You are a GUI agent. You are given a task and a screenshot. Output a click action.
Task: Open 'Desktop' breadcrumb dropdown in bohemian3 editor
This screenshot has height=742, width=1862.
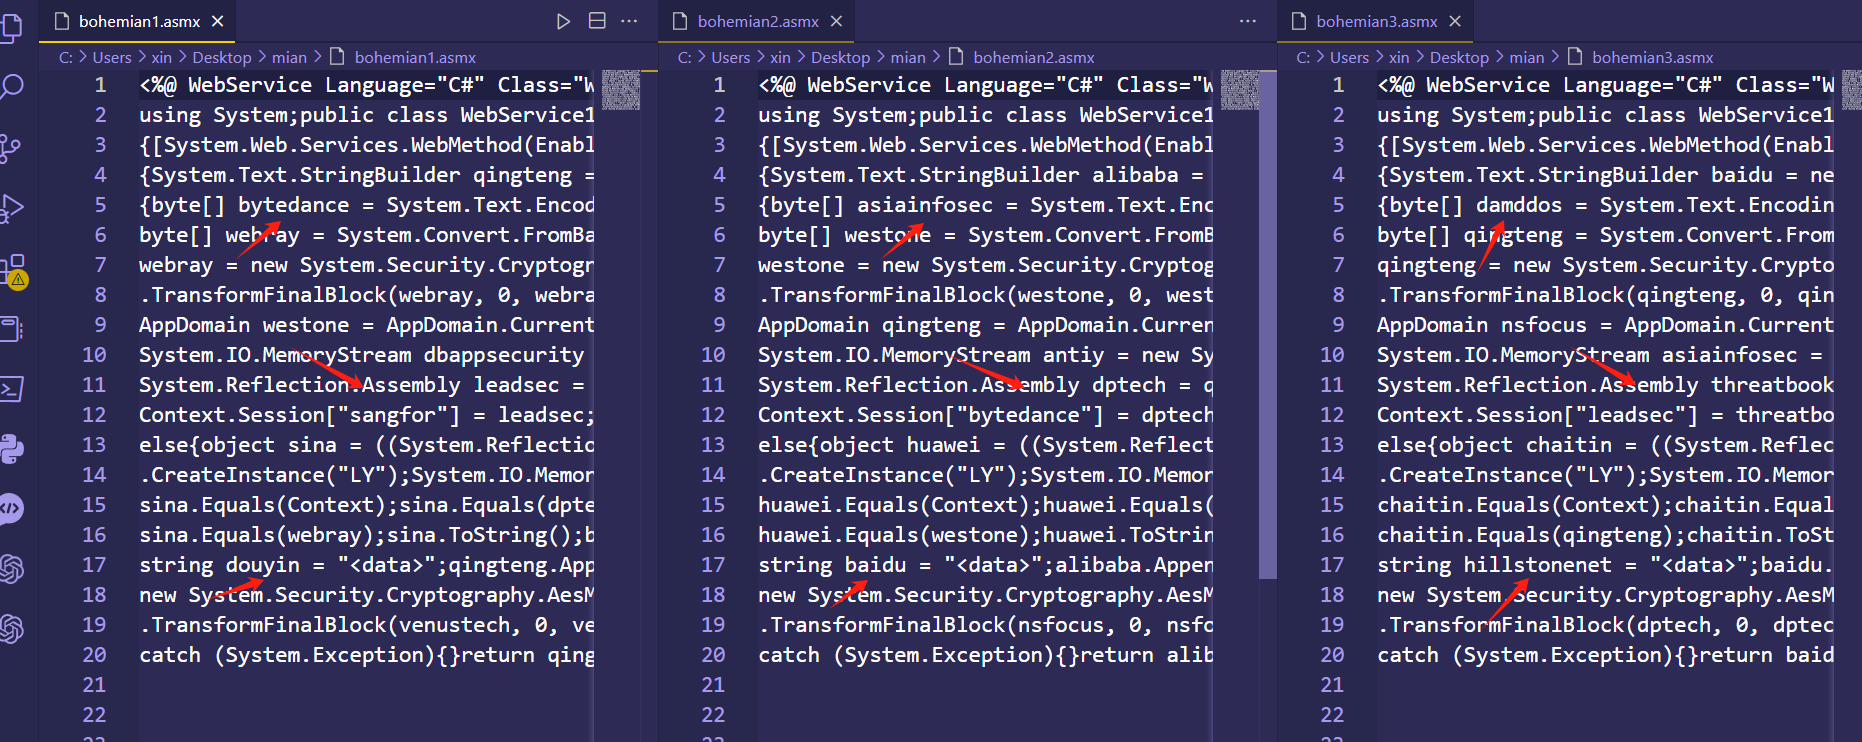click(x=1459, y=58)
